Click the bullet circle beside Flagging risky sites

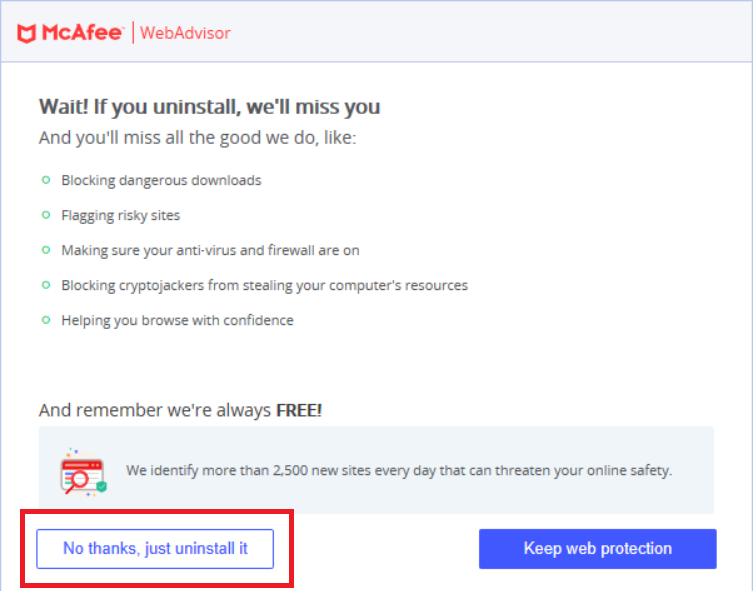tap(45, 215)
